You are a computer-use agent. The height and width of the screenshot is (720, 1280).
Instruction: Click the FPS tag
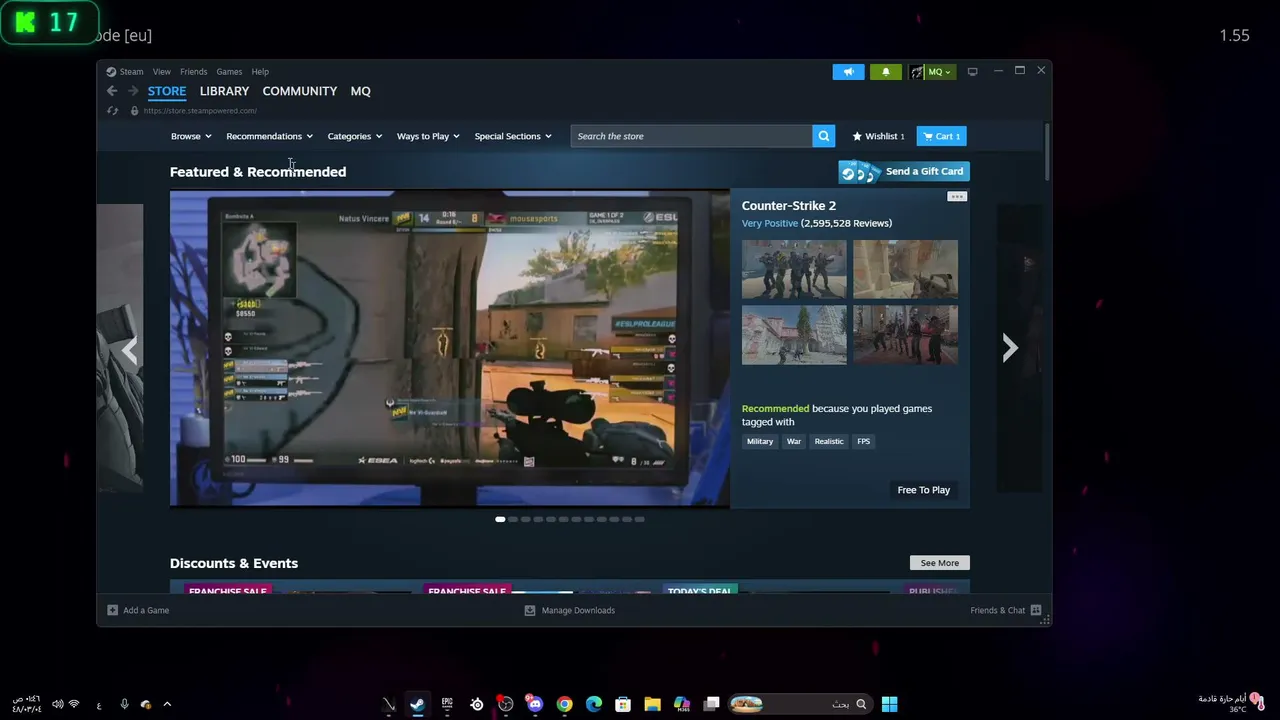(x=863, y=441)
